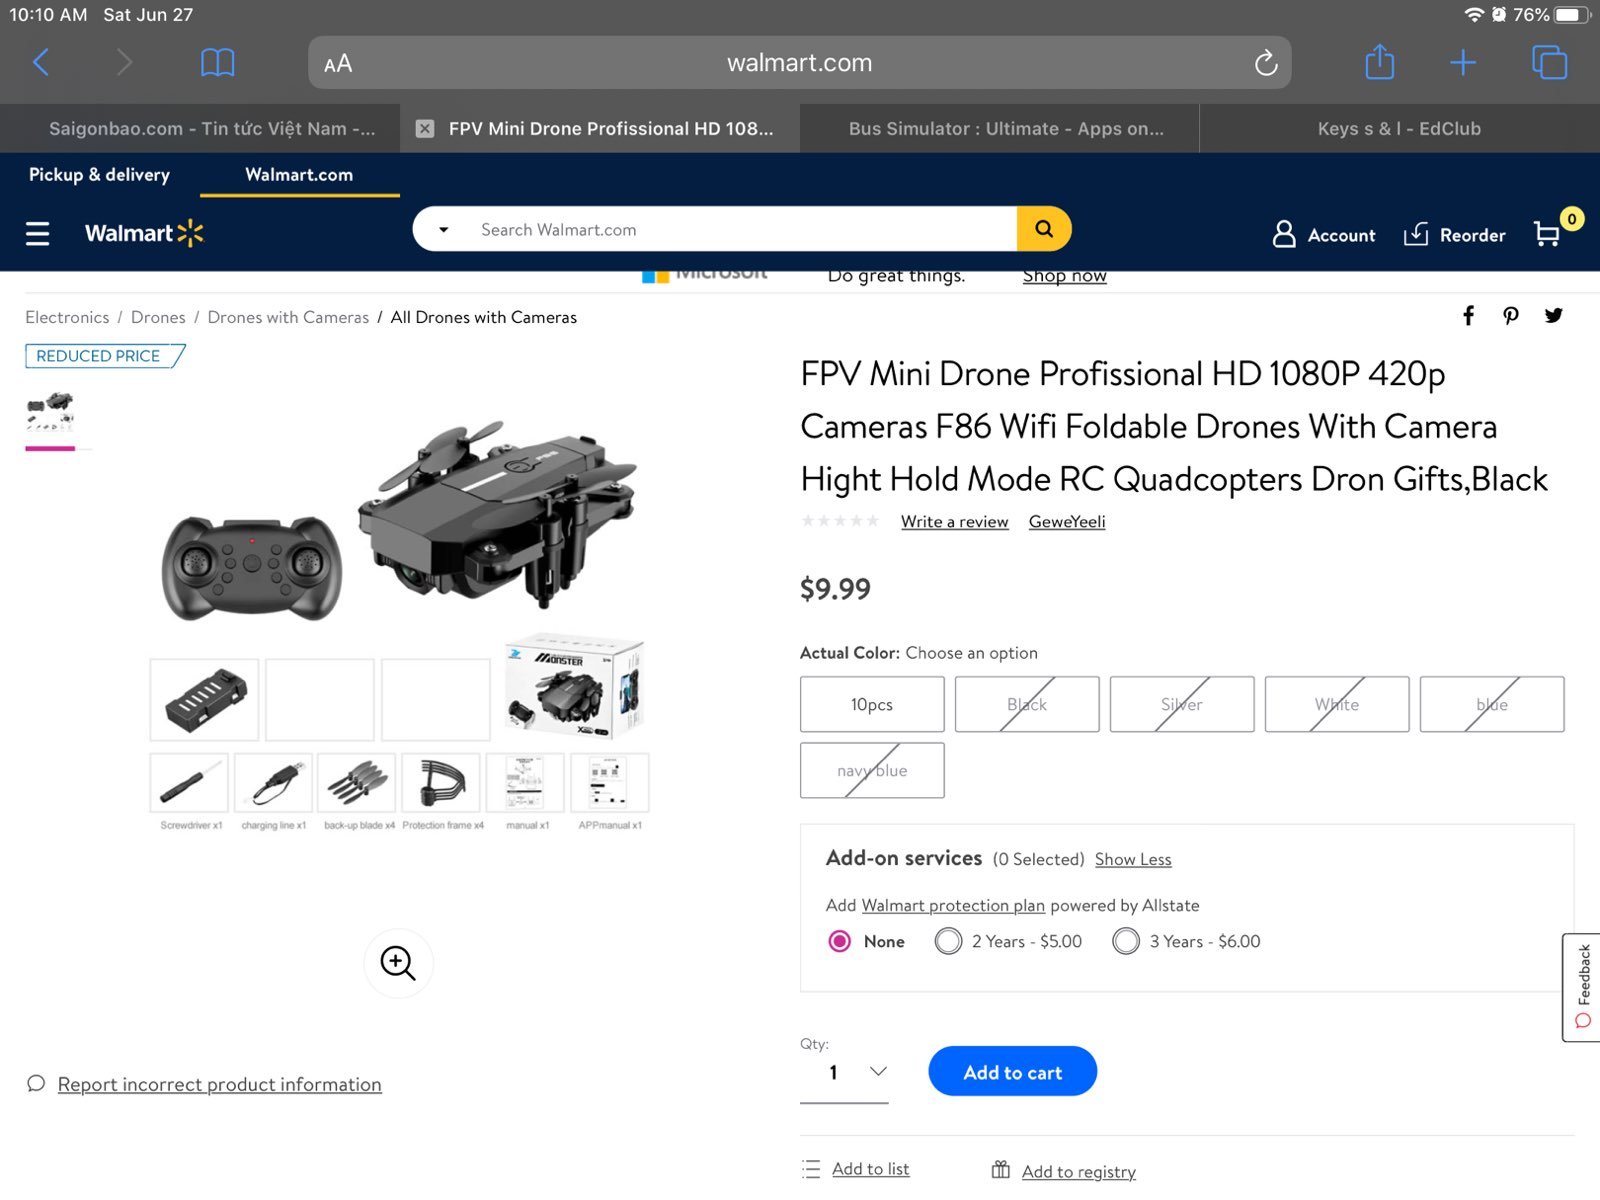Open Reorder icon in header
The height and width of the screenshot is (1200, 1600).
click(x=1416, y=234)
